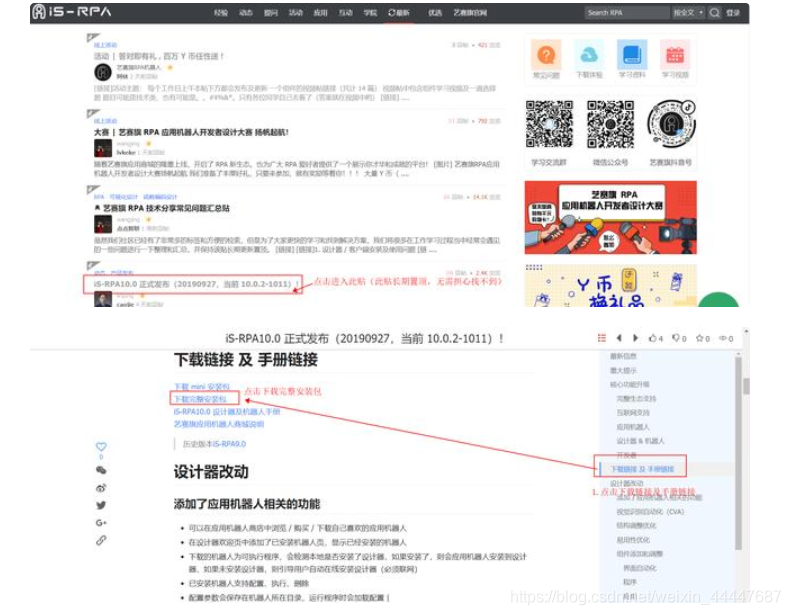Jump to 应用机器人 in contents panel
Screen dimensions: 791x615
click(x=633, y=427)
